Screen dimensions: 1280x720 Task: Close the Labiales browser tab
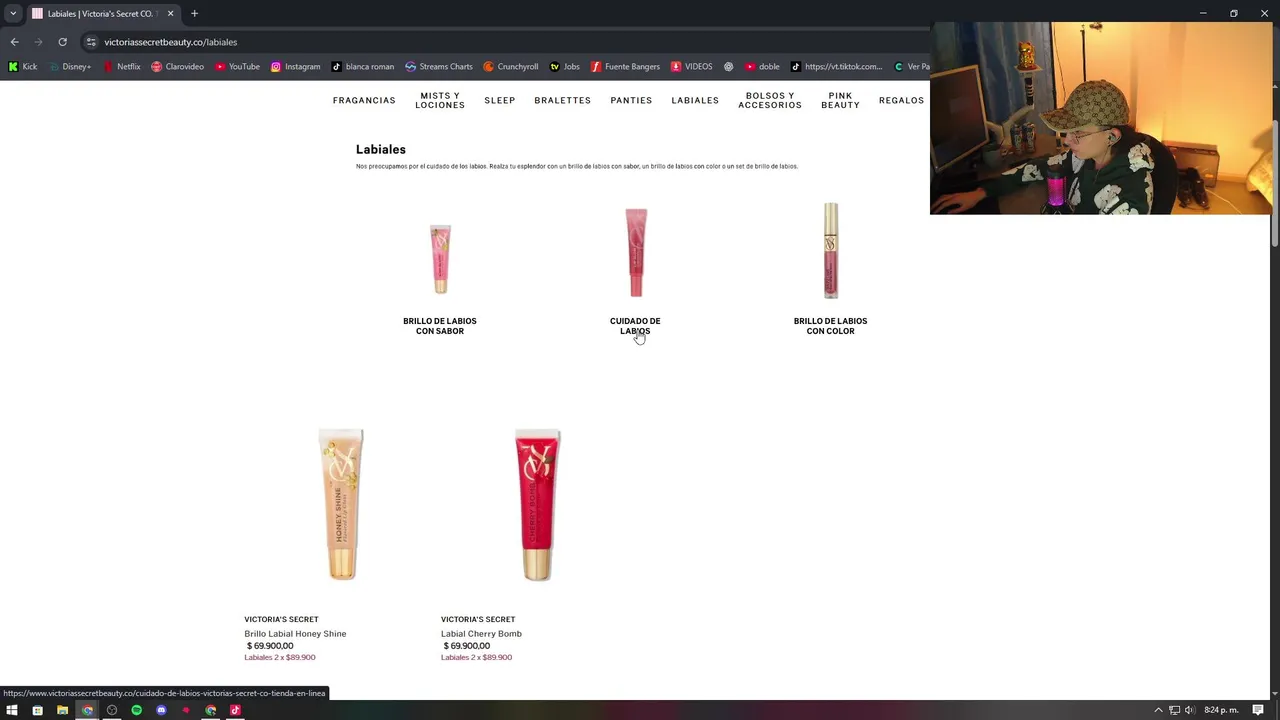coord(170,14)
